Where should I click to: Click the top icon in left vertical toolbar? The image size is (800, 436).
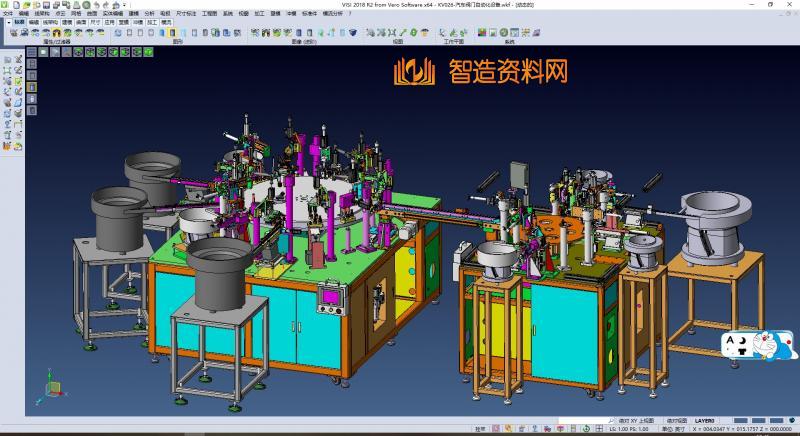click(x=8, y=60)
